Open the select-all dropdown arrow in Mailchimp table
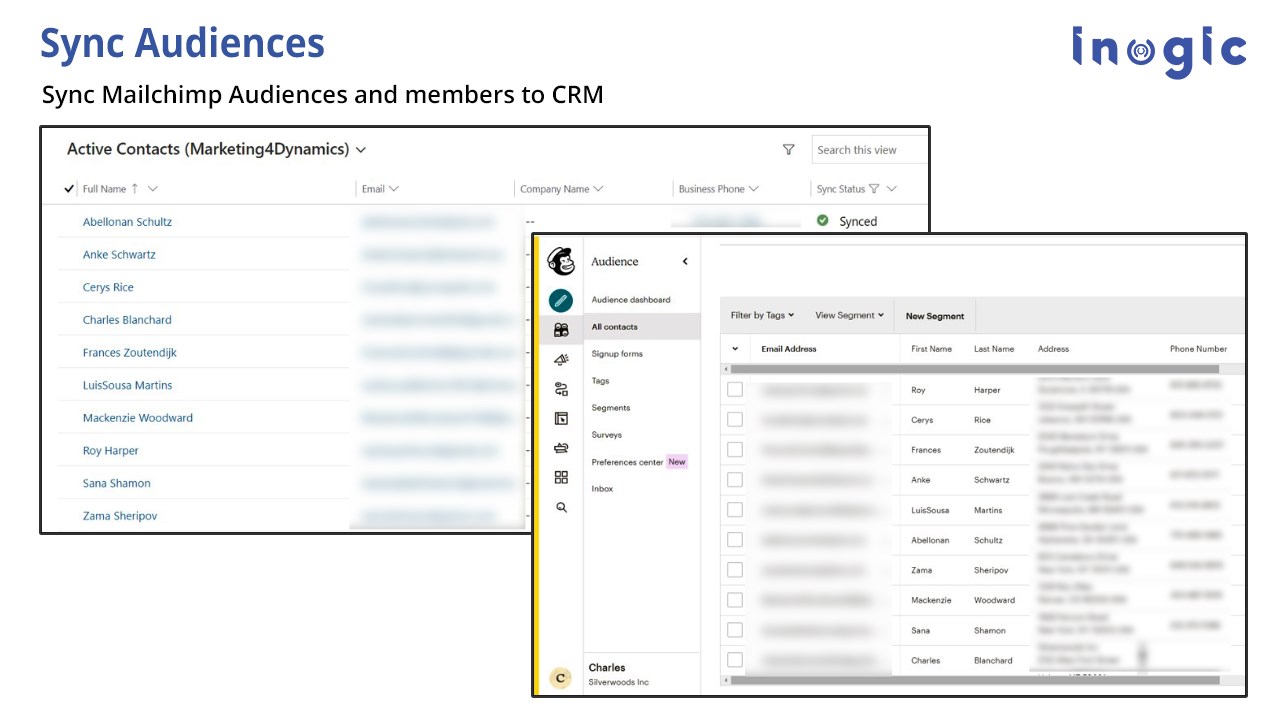The height and width of the screenshot is (720, 1280). pos(735,349)
